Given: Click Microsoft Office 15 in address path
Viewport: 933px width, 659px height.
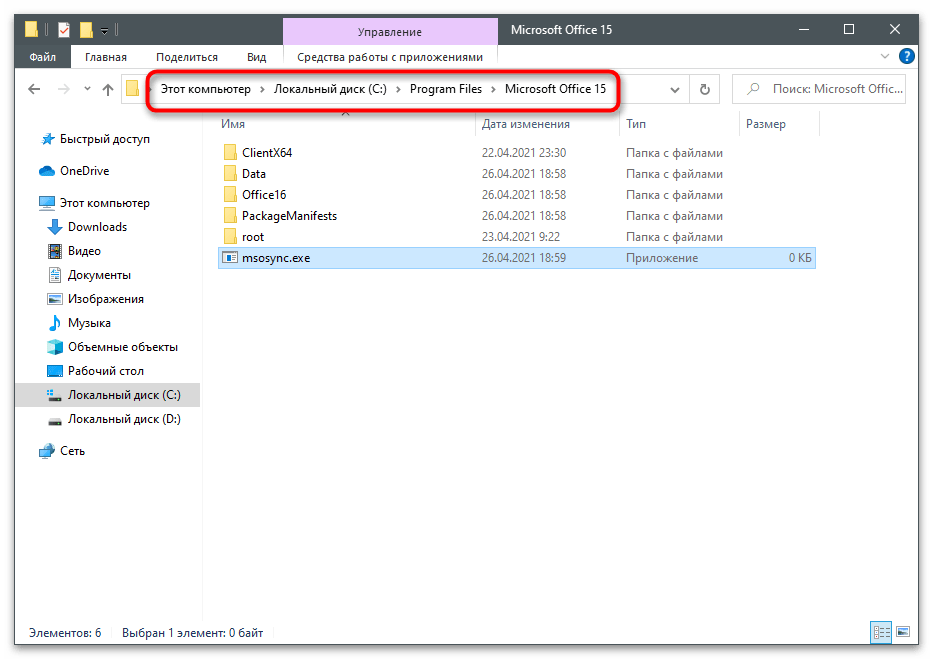Looking at the screenshot, I should coord(555,89).
